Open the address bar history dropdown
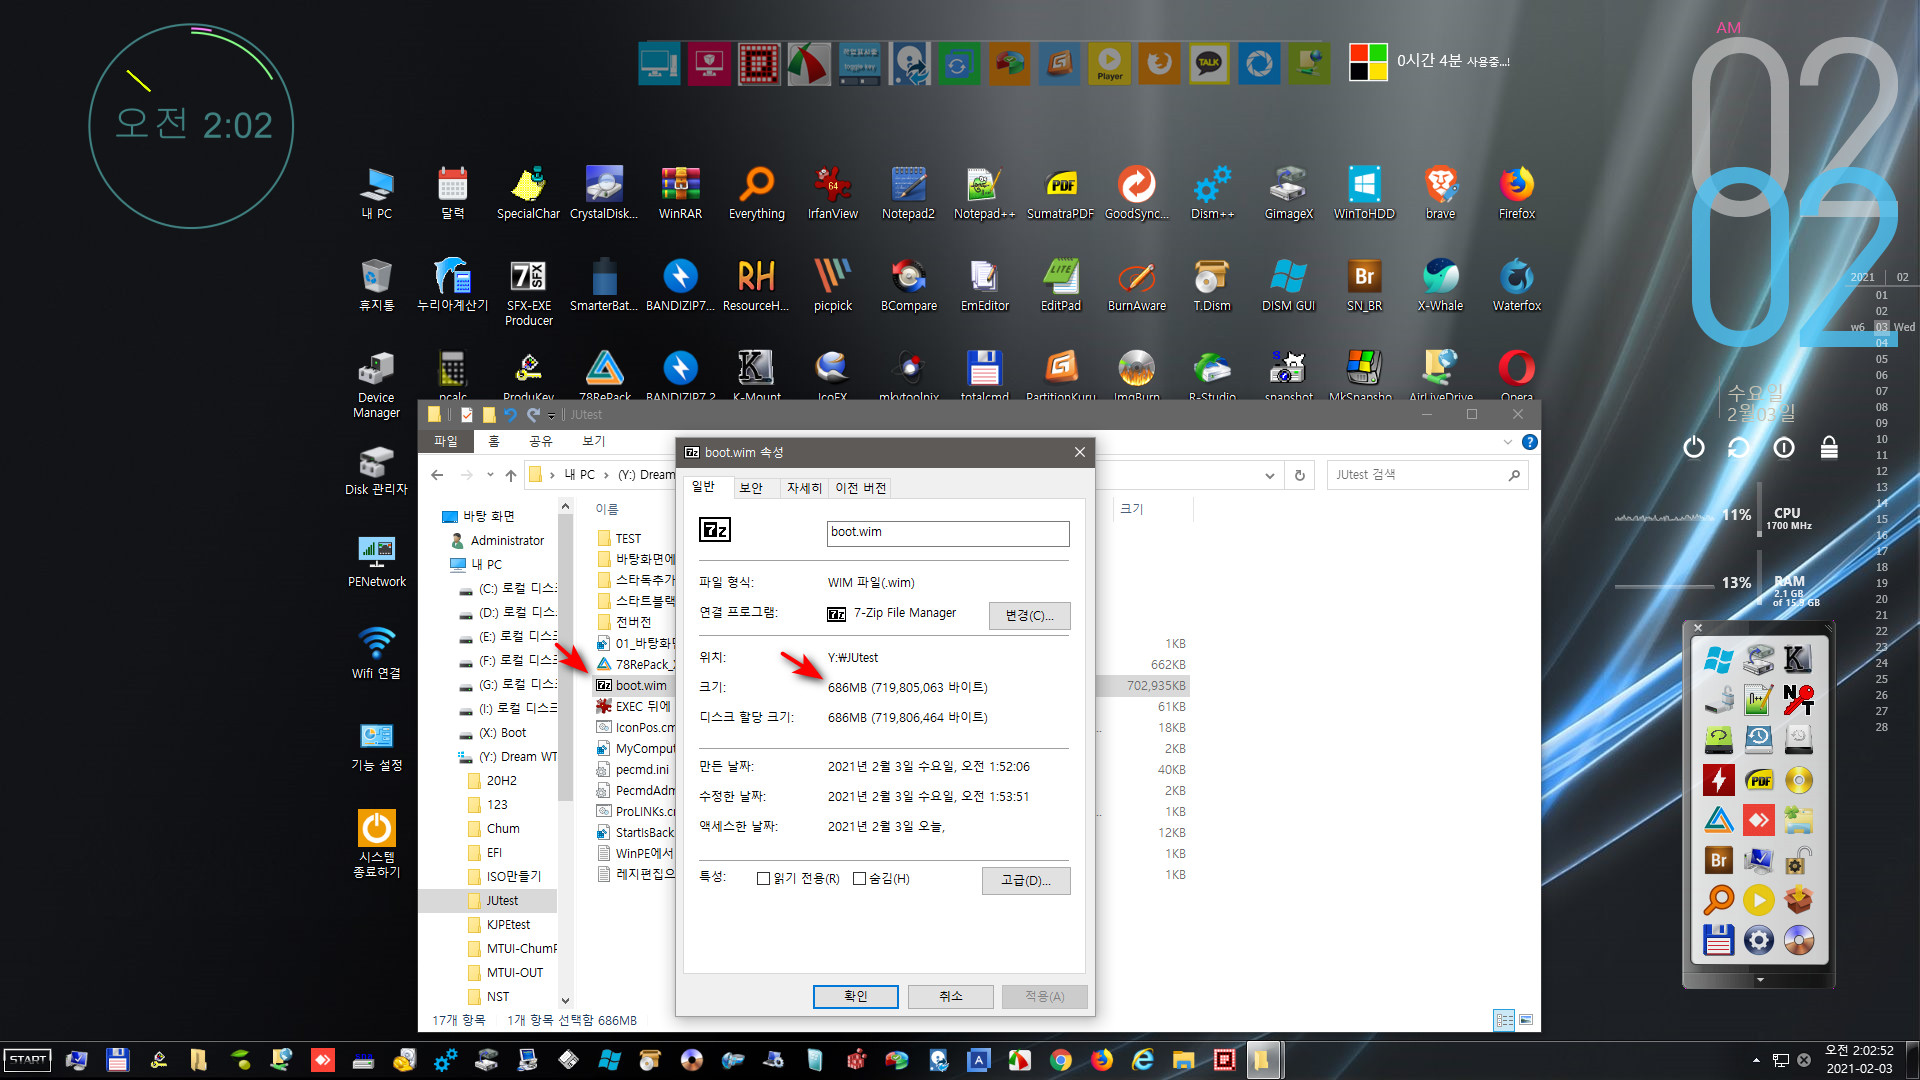 point(1270,476)
